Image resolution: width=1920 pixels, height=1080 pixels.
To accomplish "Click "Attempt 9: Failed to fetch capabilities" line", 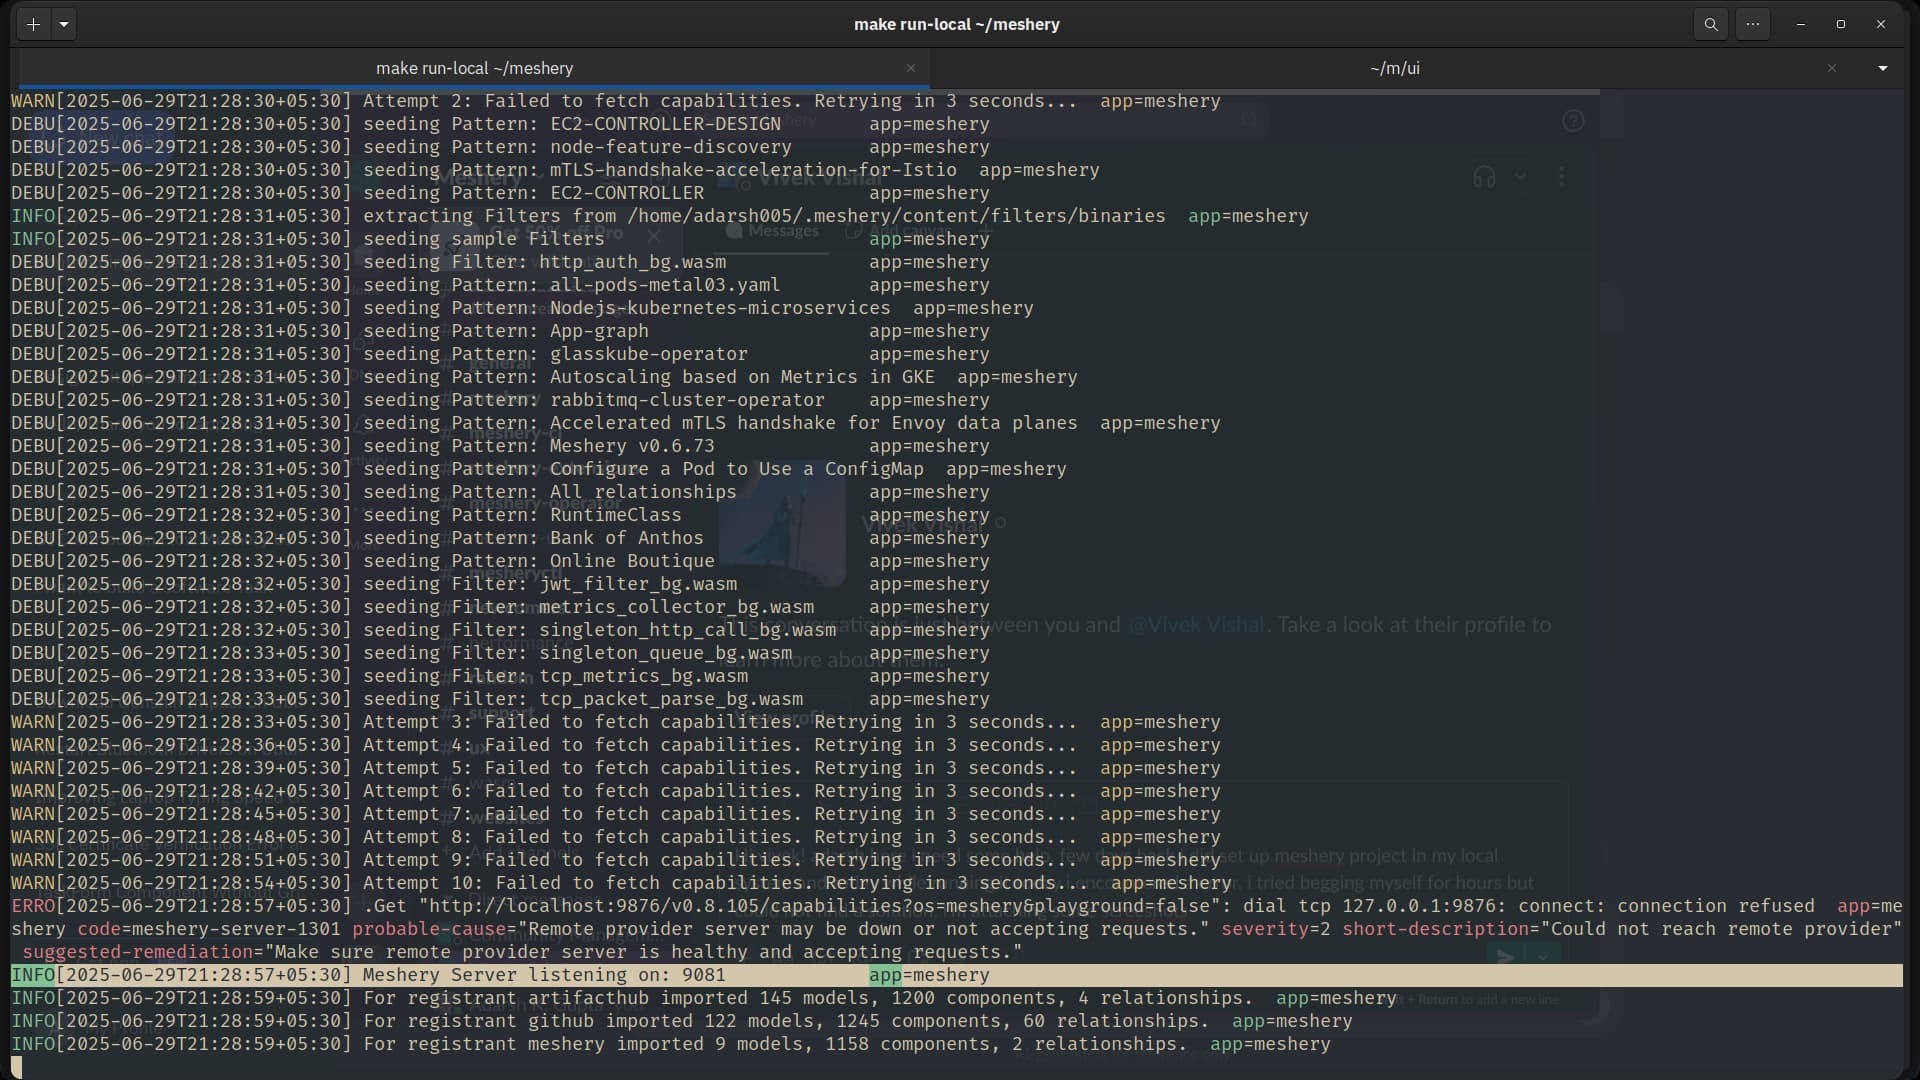I will pyautogui.click(x=616, y=860).
